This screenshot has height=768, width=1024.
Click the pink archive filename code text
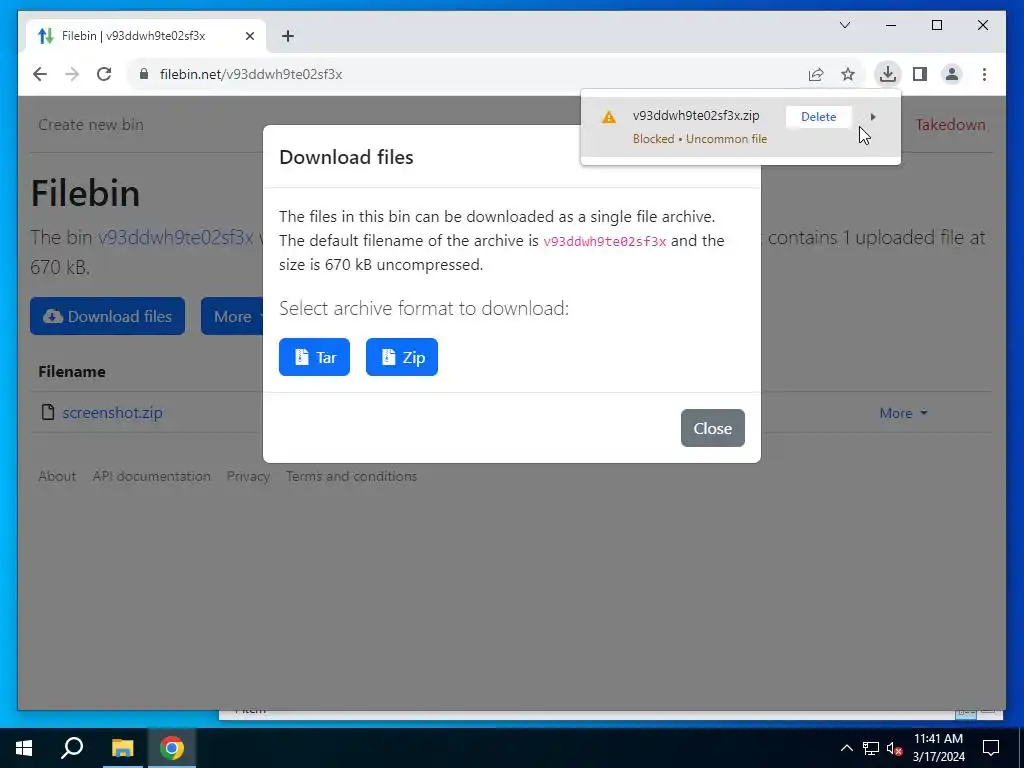coord(605,241)
